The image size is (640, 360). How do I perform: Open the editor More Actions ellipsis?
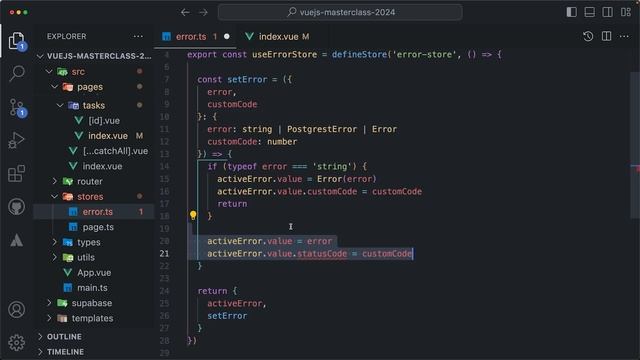624,36
